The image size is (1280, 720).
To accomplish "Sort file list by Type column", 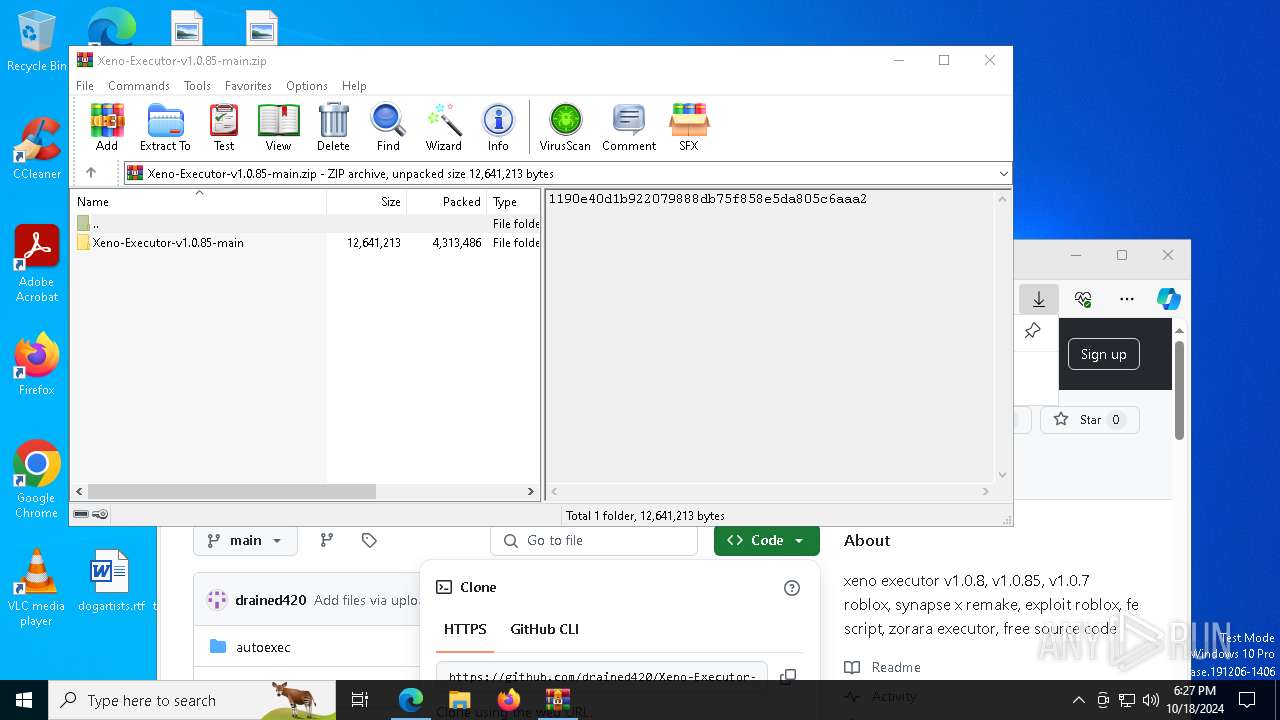I will pos(513,202).
